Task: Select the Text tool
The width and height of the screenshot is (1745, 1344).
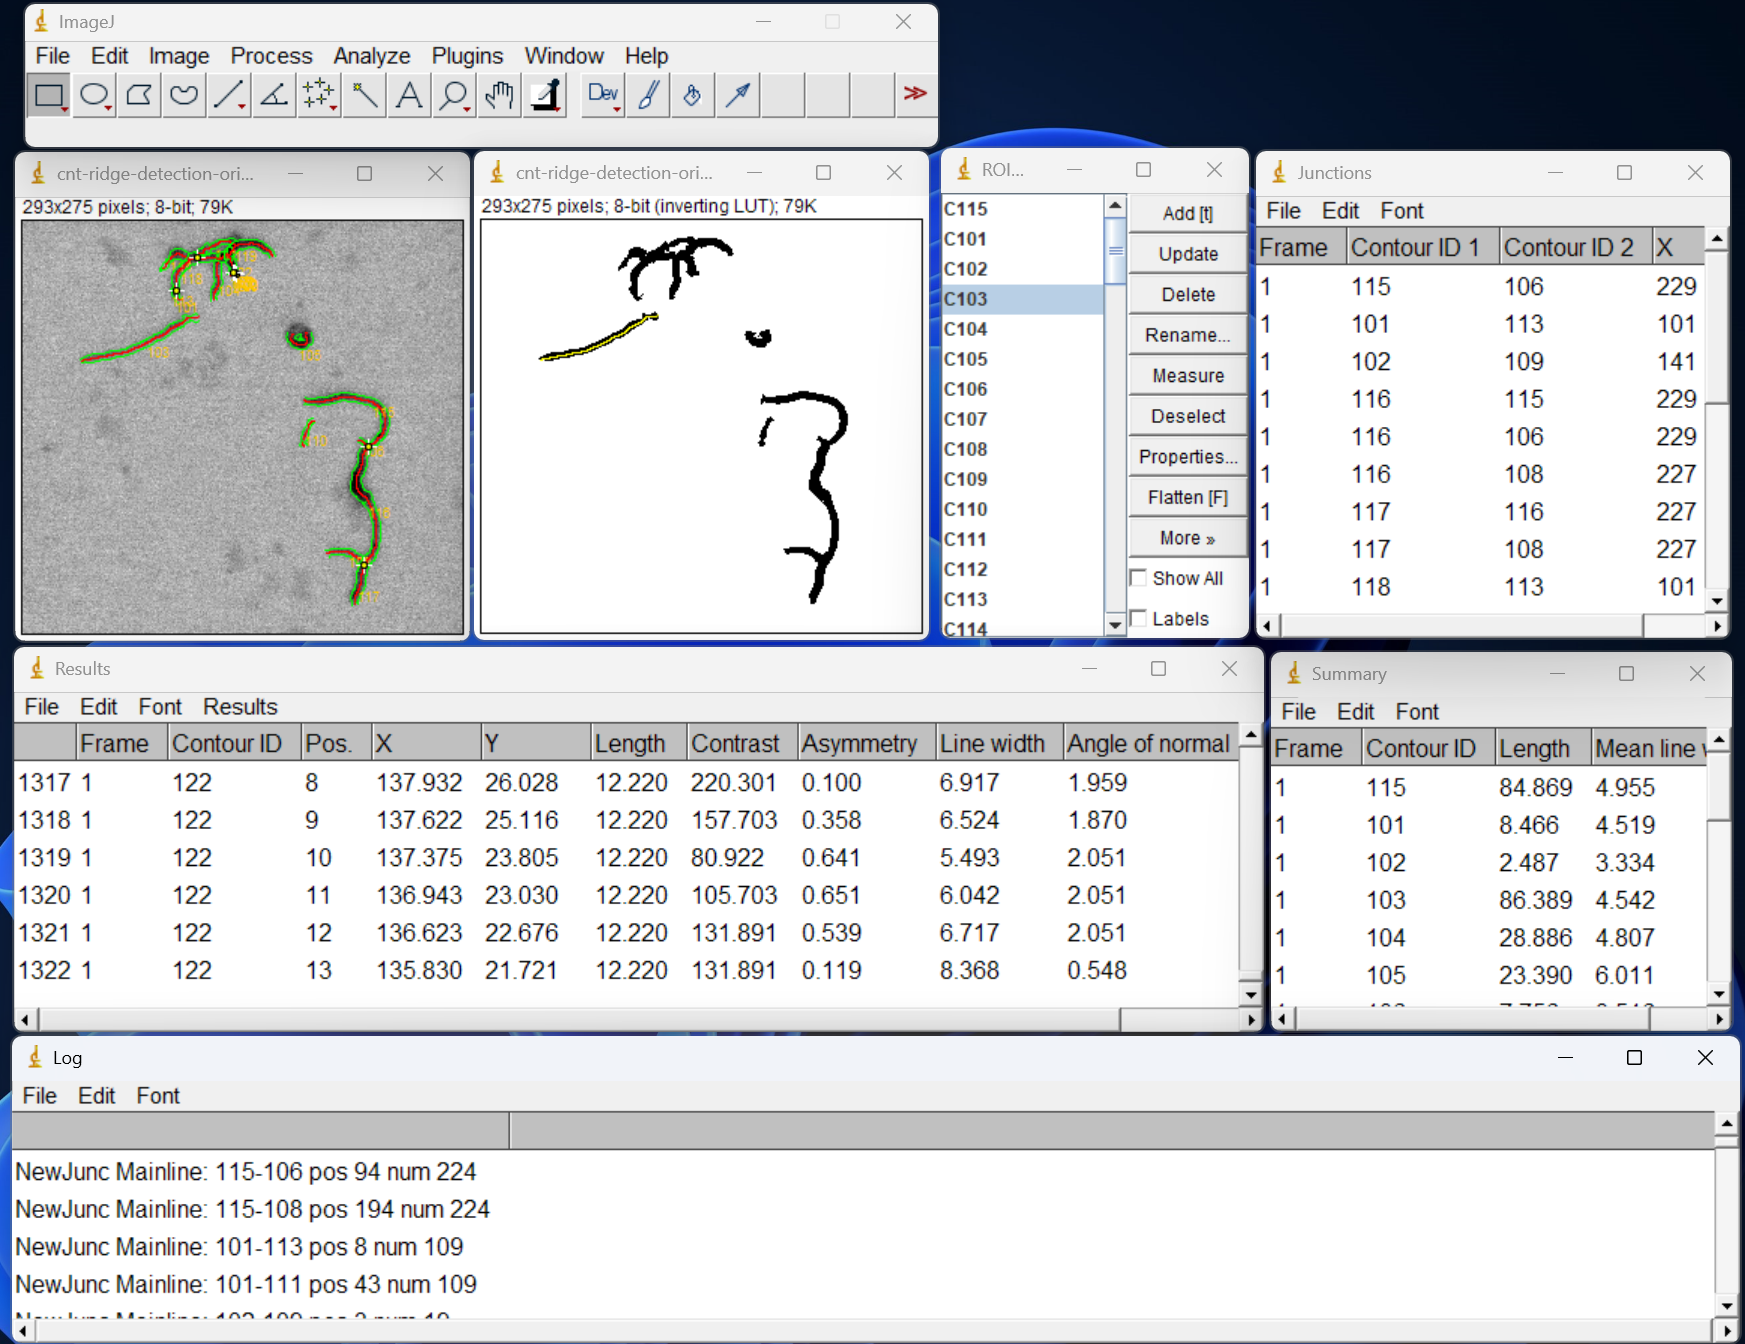Action: point(409,95)
